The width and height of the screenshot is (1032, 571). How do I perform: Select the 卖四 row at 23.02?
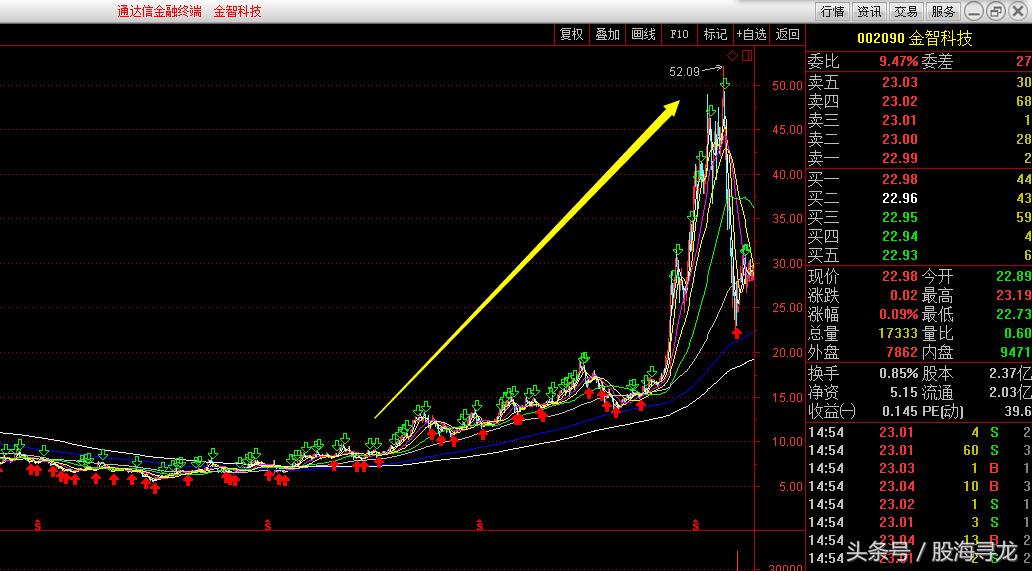pos(919,101)
